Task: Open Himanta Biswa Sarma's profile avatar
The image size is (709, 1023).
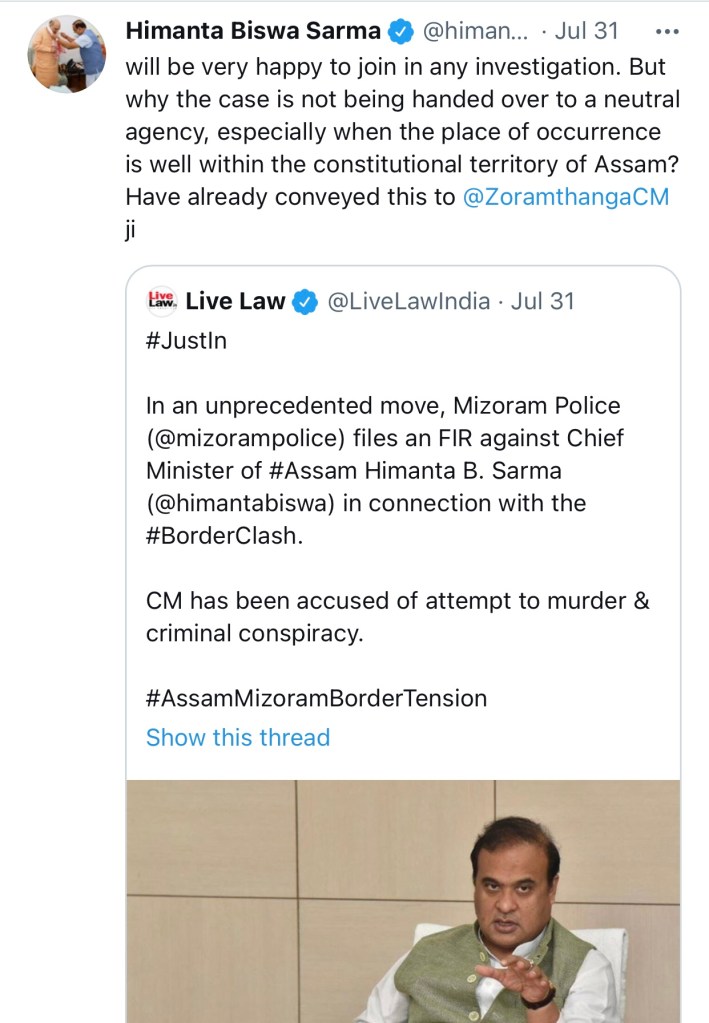Action: 66,54
